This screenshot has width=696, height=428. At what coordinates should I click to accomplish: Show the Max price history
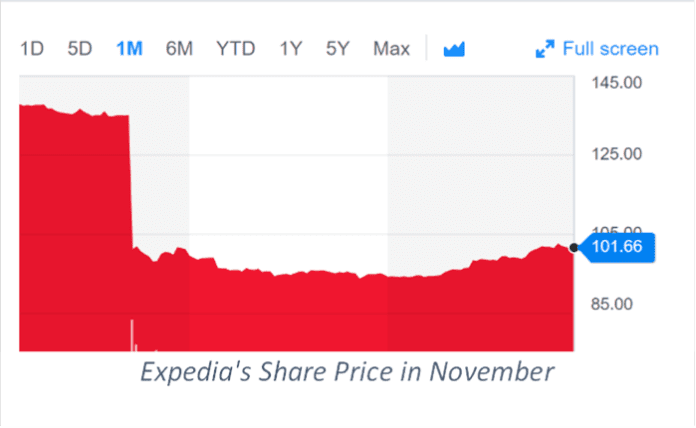click(x=391, y=49)
